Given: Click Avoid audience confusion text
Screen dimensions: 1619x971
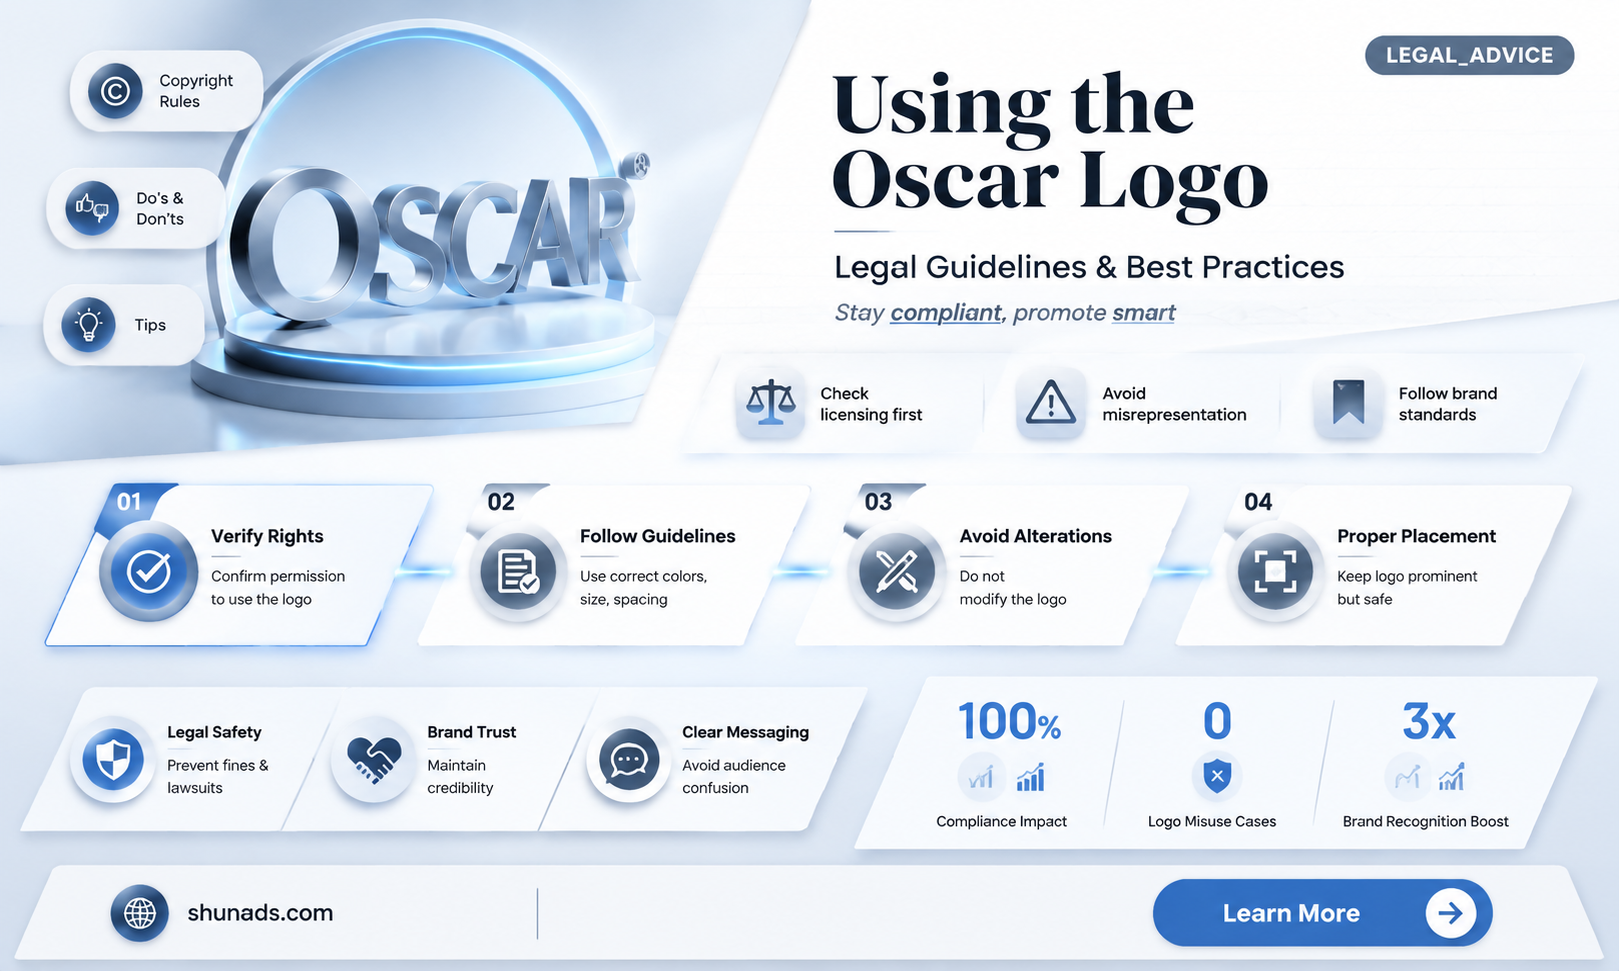Looking at the screenshot, I should tap(733, 777).
